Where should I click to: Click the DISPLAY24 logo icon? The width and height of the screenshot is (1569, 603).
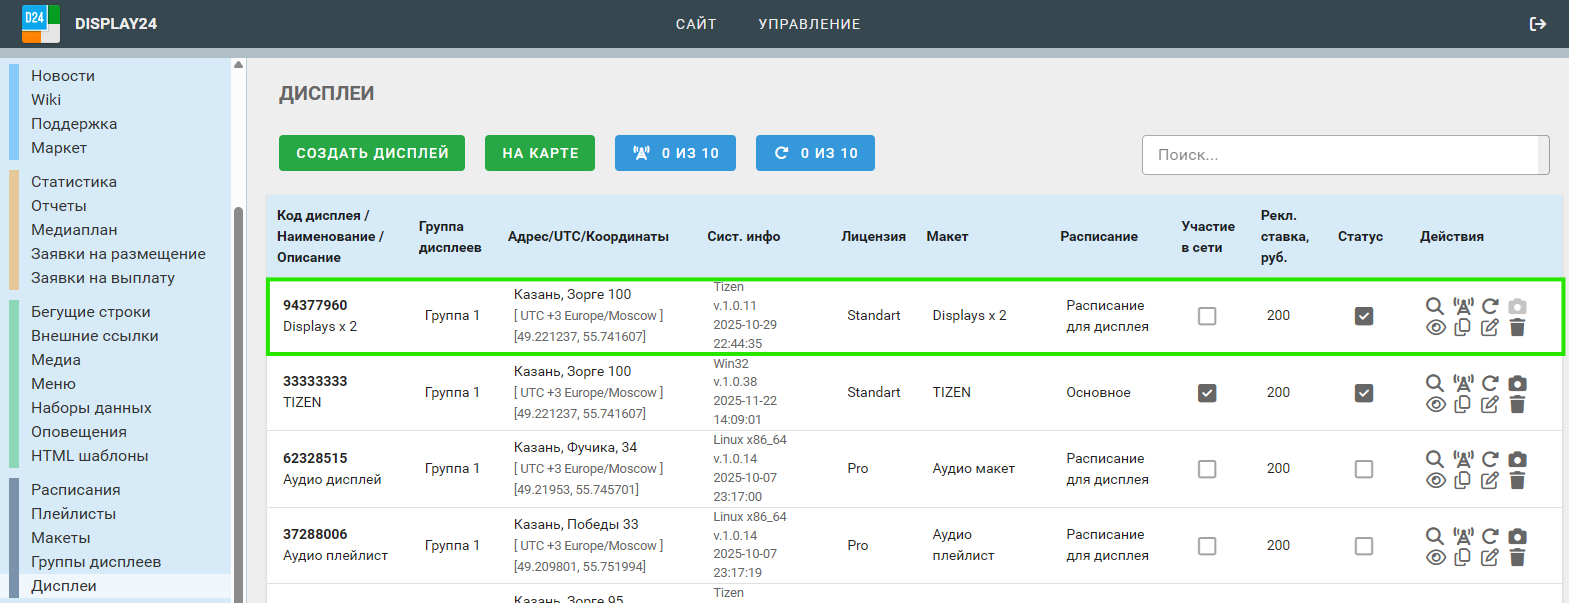40,23
